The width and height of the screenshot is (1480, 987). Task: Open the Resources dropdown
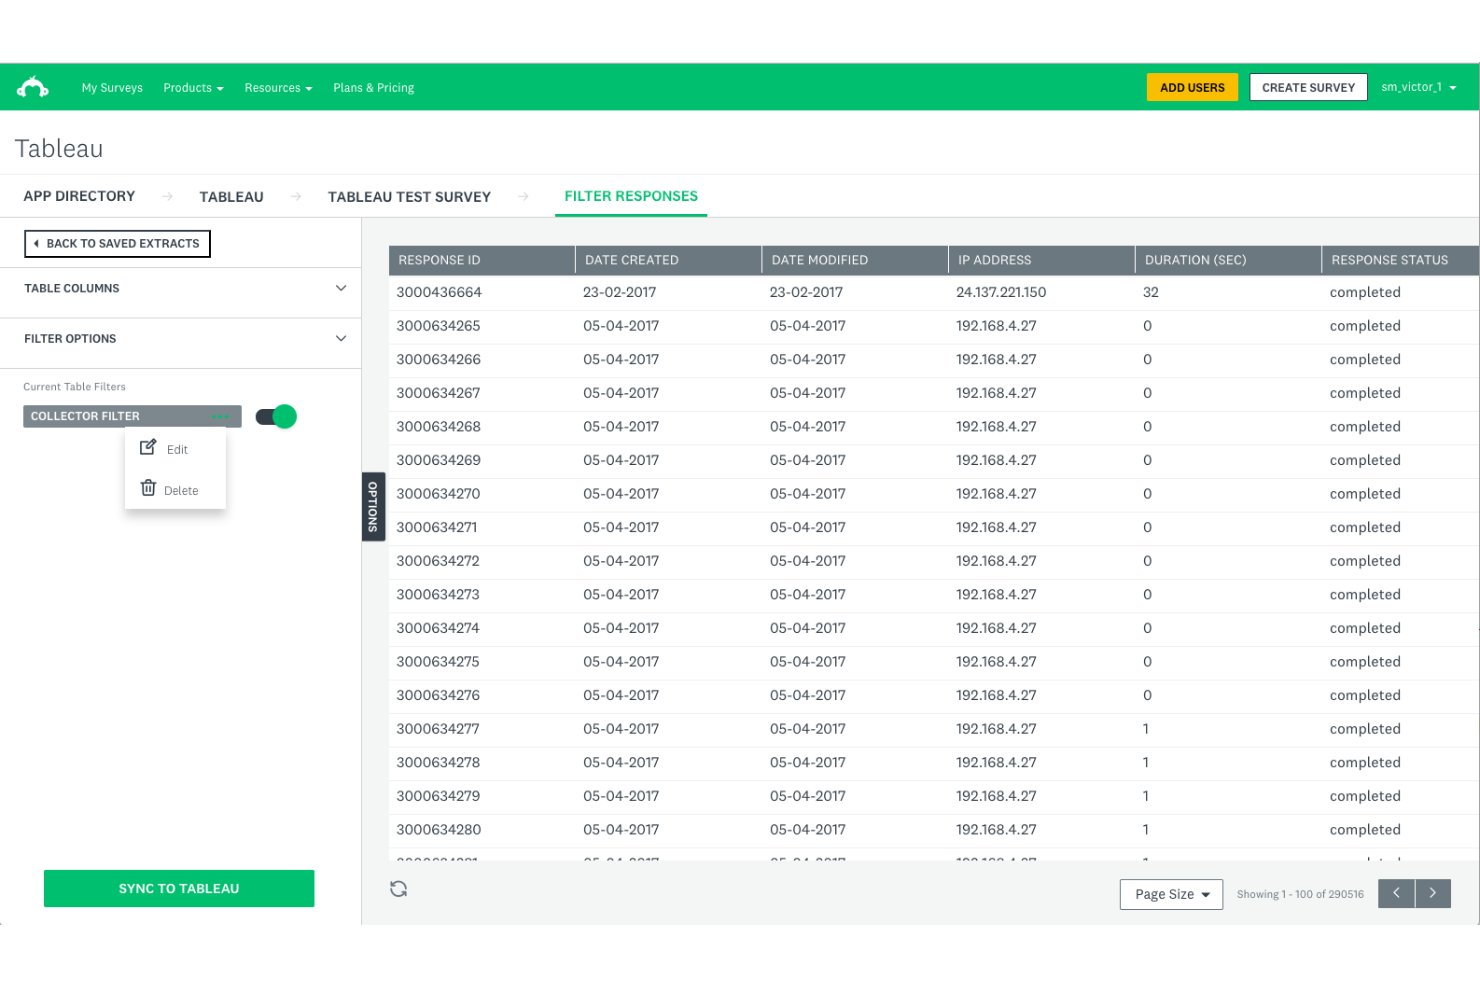(x=277, y=87)
